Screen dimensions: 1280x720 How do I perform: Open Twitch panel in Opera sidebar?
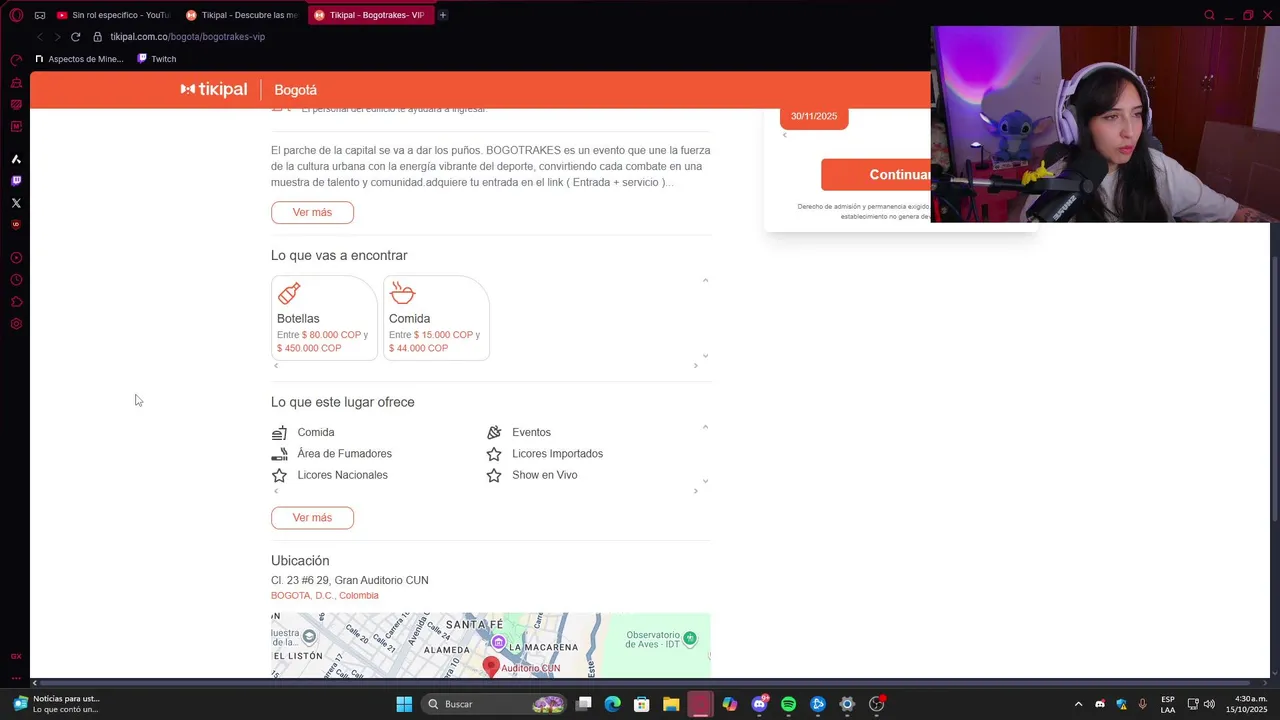click(x=16, y=181)
